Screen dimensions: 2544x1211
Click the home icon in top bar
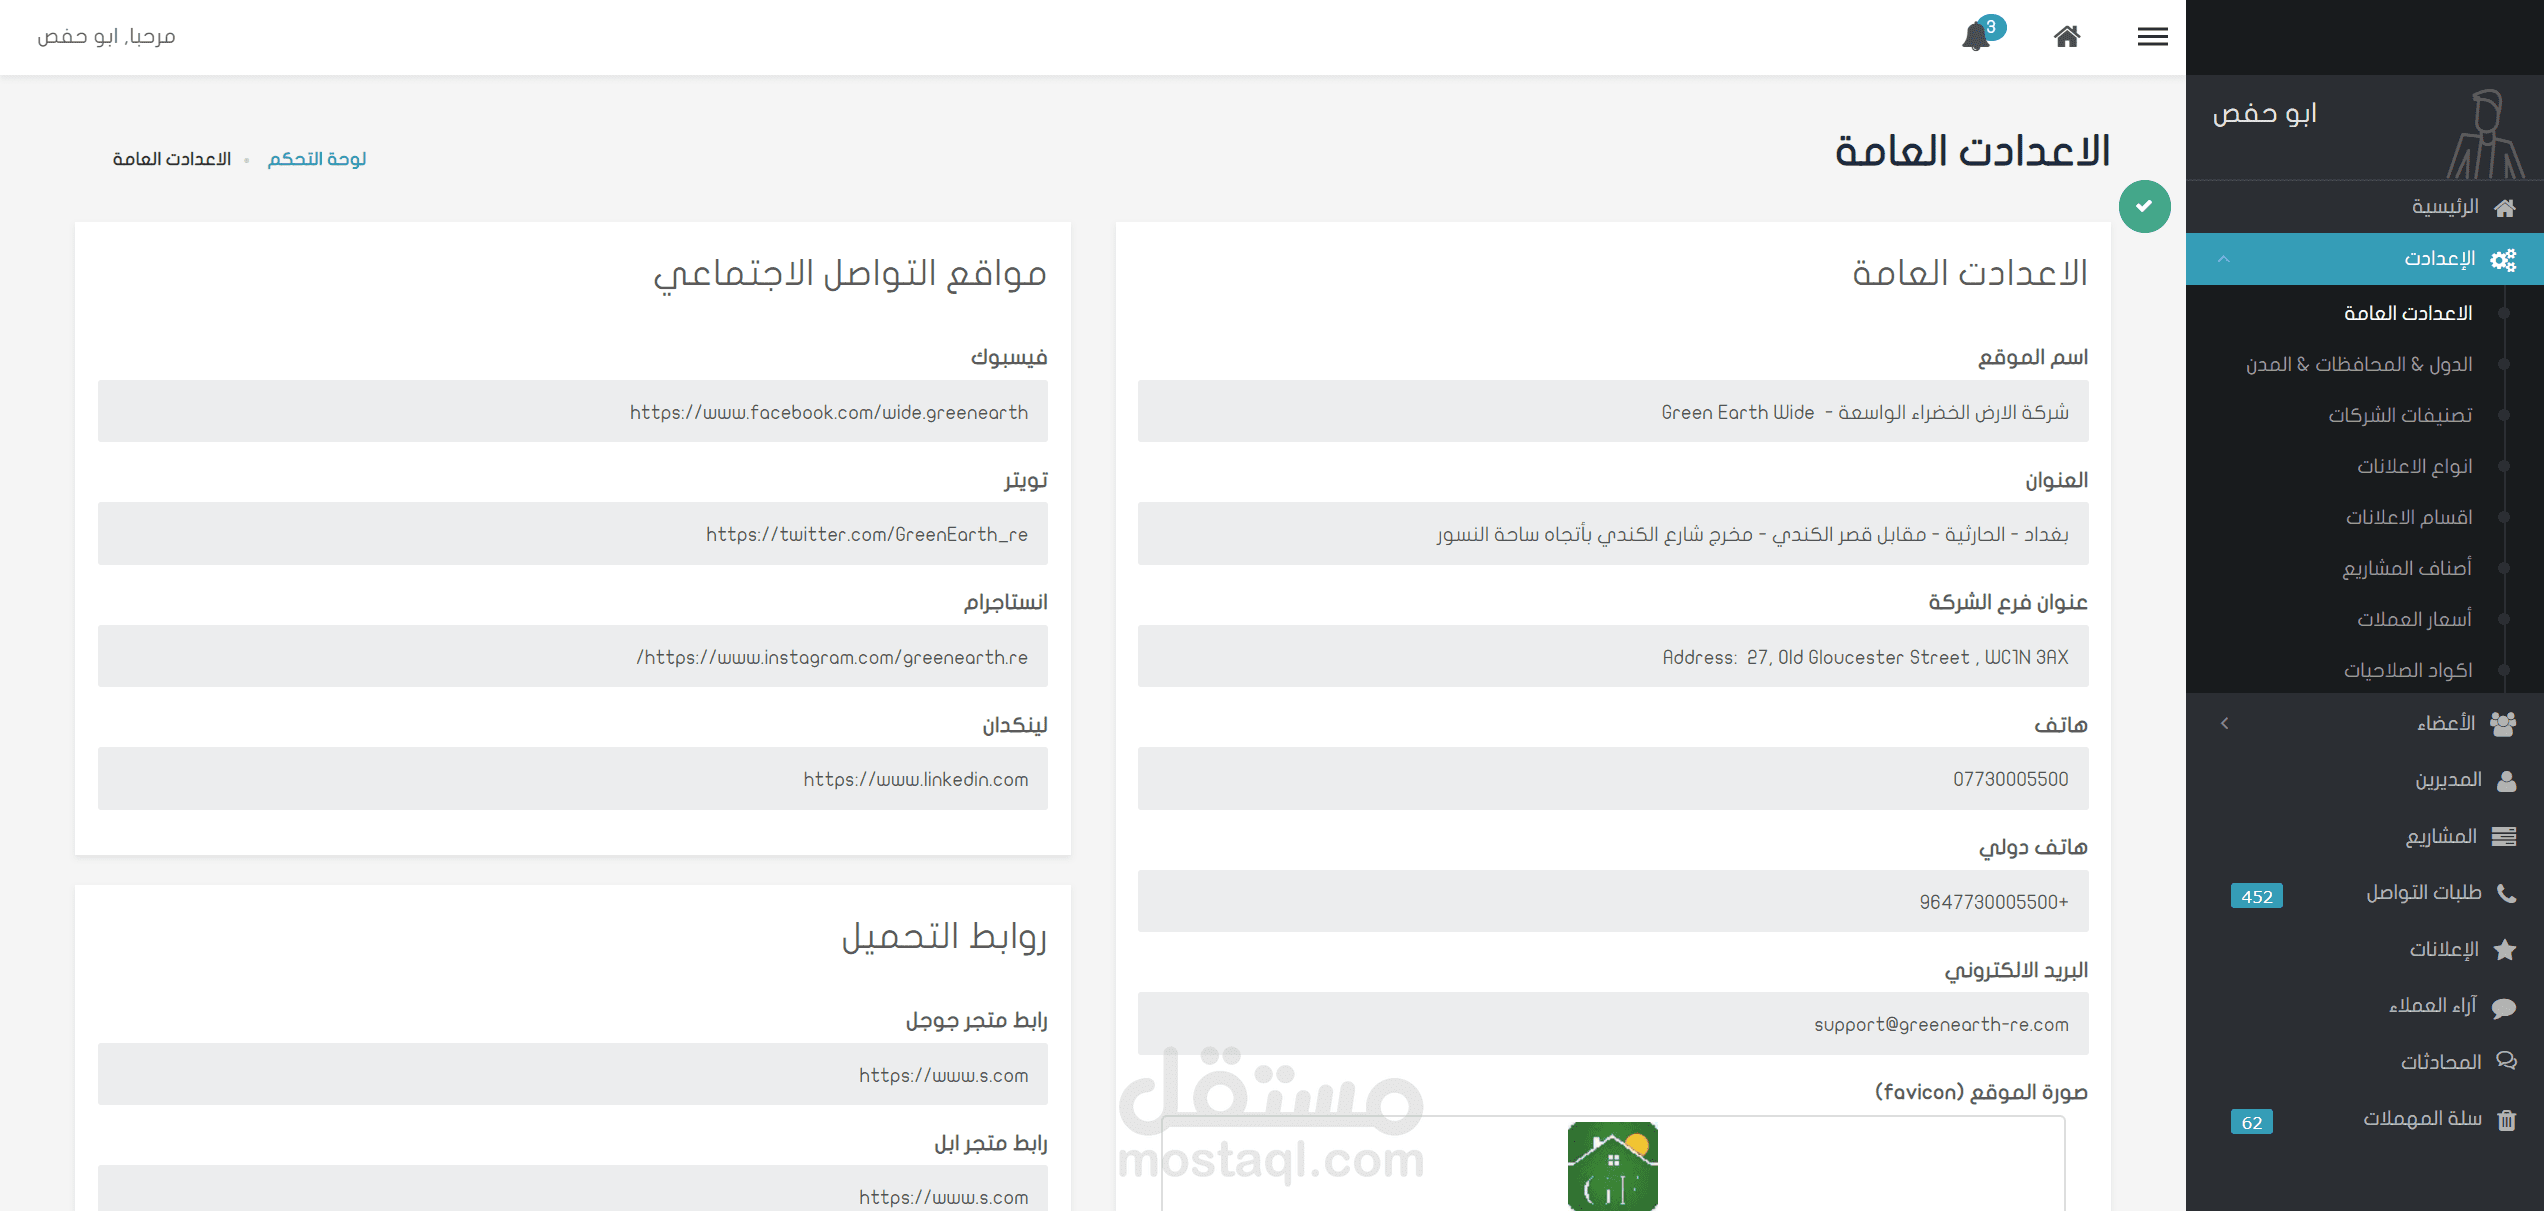(2067, 37)
